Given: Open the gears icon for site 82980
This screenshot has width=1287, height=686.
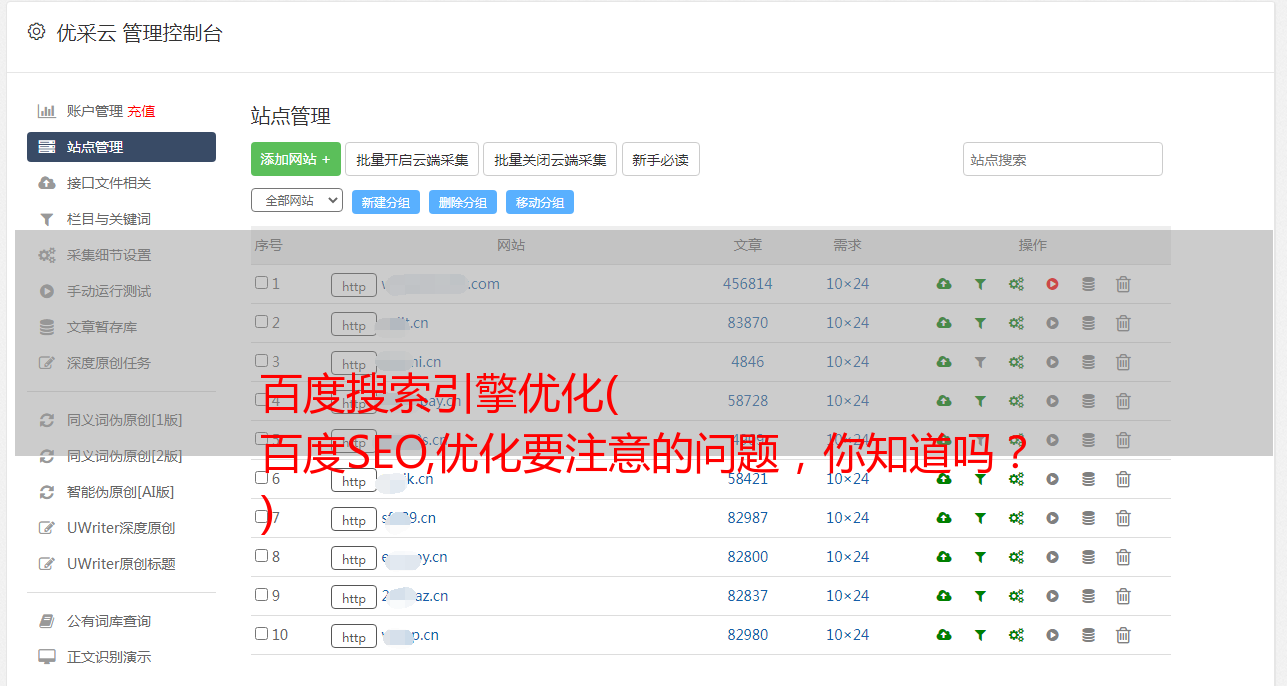Looking at the screenshot, I should point(1016,635).
